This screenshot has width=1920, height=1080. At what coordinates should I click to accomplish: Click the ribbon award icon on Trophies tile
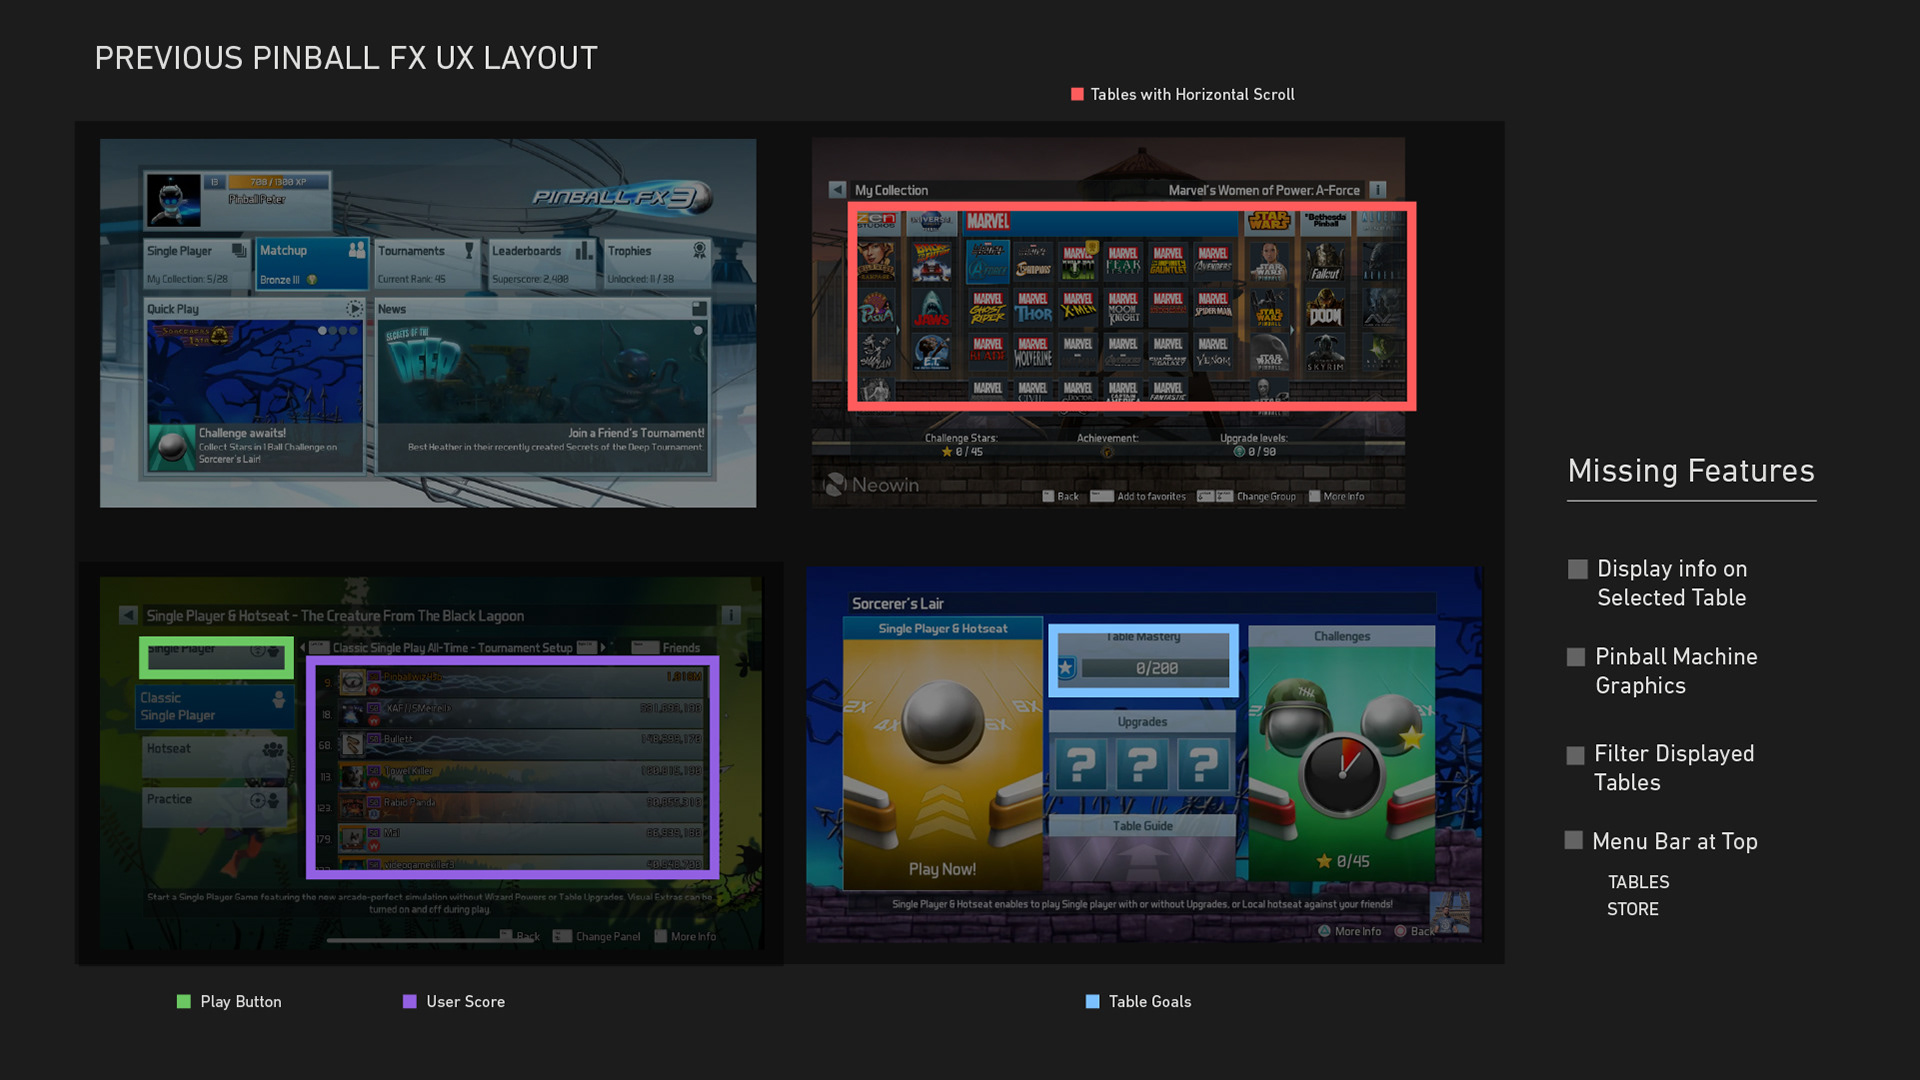pyautogui.click(x=699, y=250)
